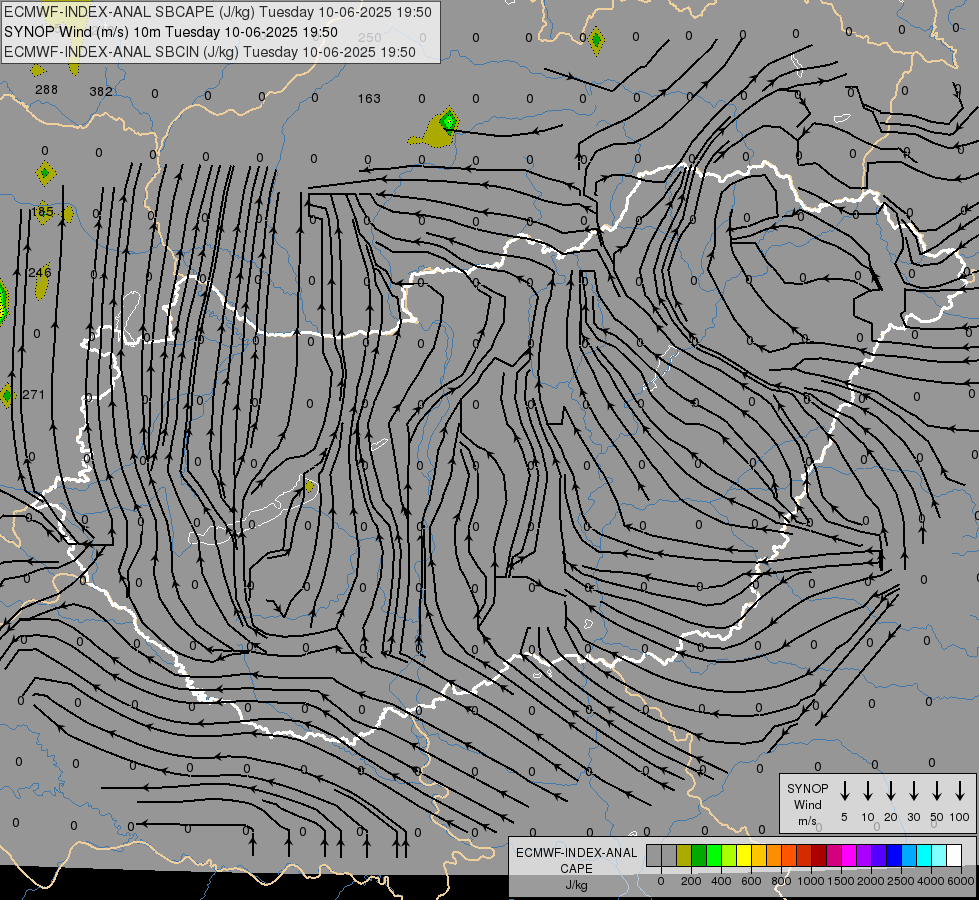Pick the pure yellow CAPE legend swatch

click(744, 855)
